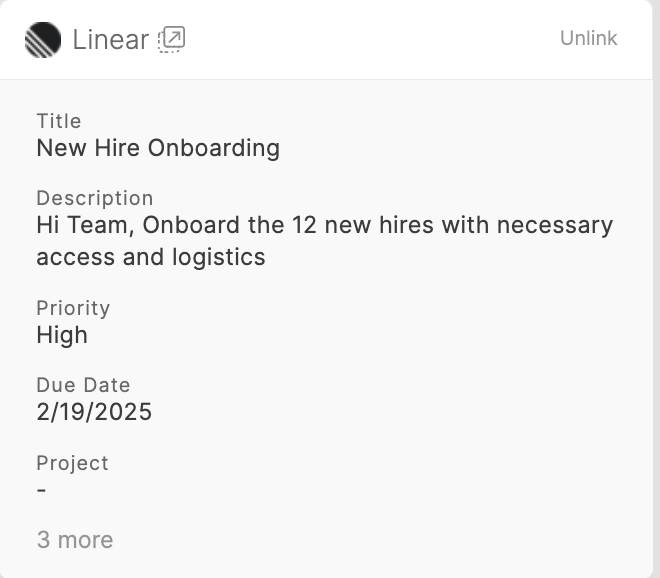Select the empty Project dash value
660x578 pixels.
(x=41, y=490)
